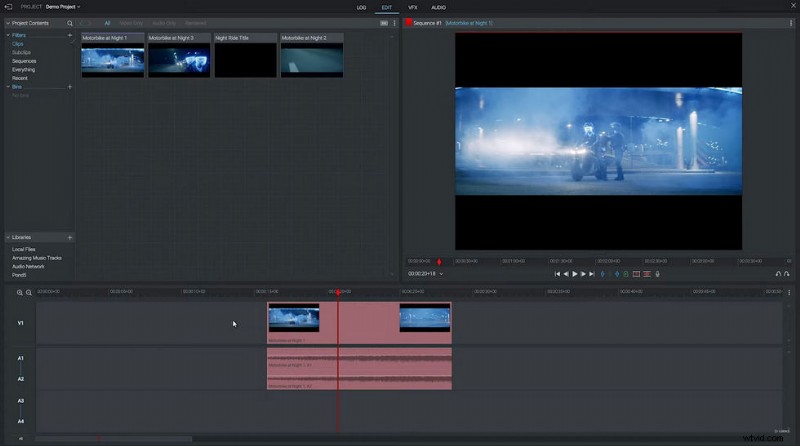Select Sequences filter in sidebar
This screenshot has width=800, height=446.
click(x=24, y=61)
